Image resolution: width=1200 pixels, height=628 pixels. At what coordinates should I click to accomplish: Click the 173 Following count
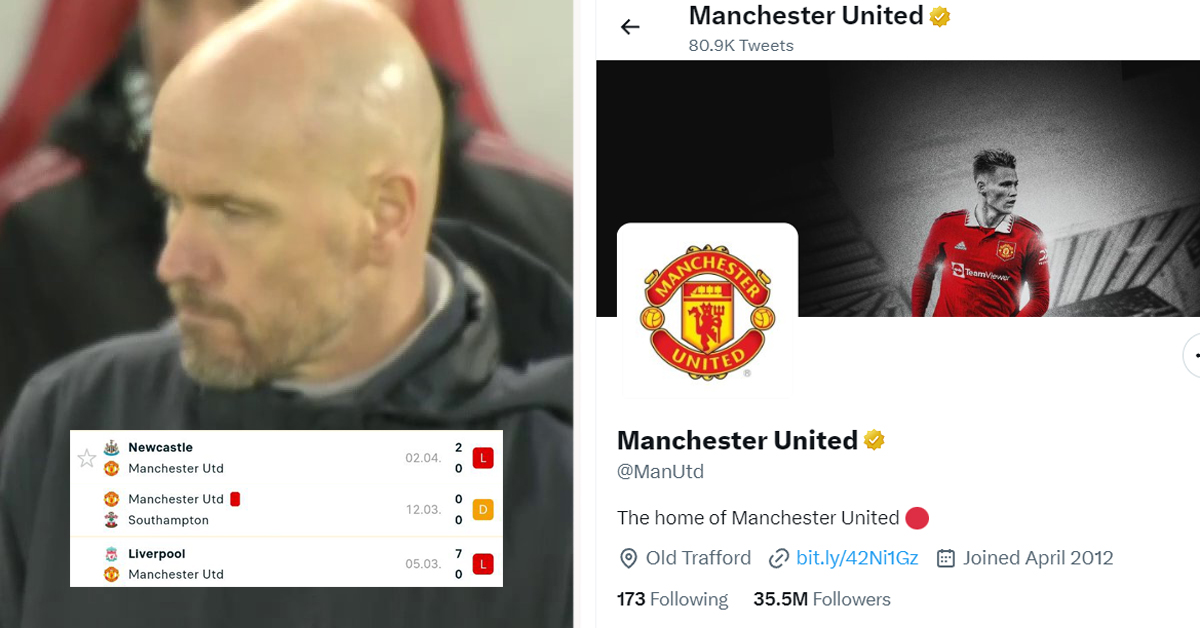pyautogui.click(x=672, y=599)
